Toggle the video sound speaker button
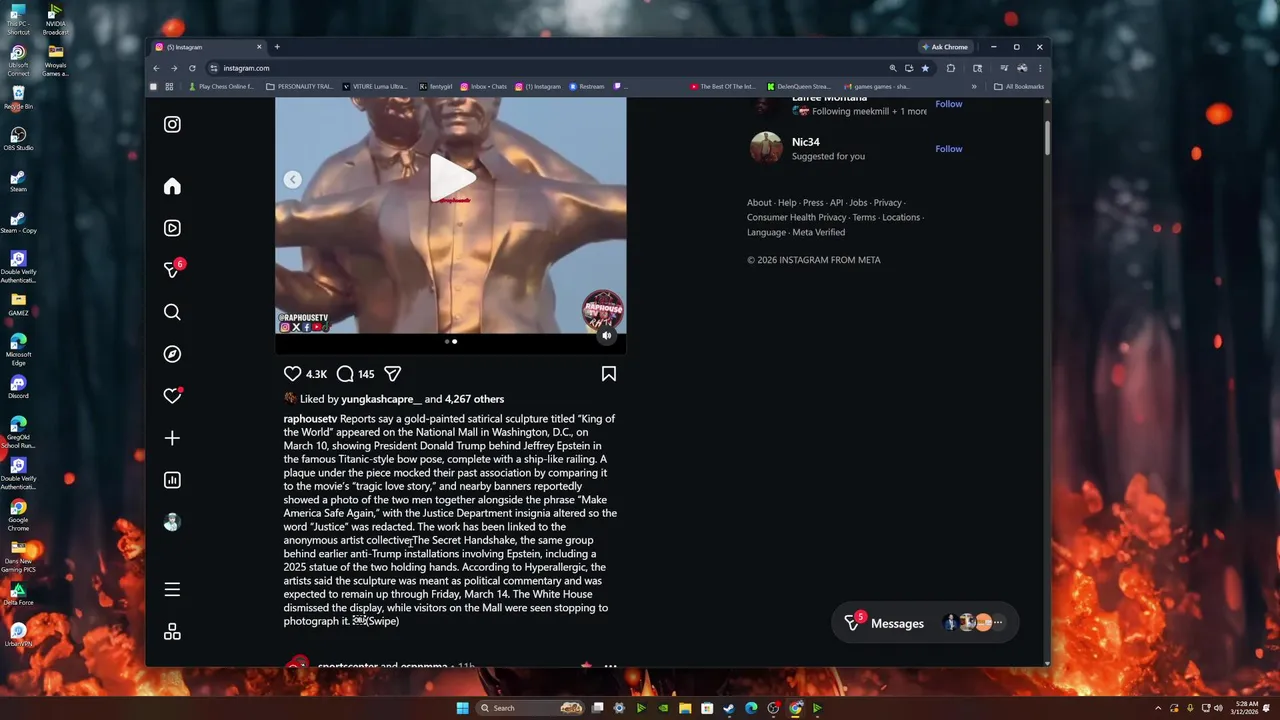The width and height of the screenshot is (1280, 720). coord(606,336)
